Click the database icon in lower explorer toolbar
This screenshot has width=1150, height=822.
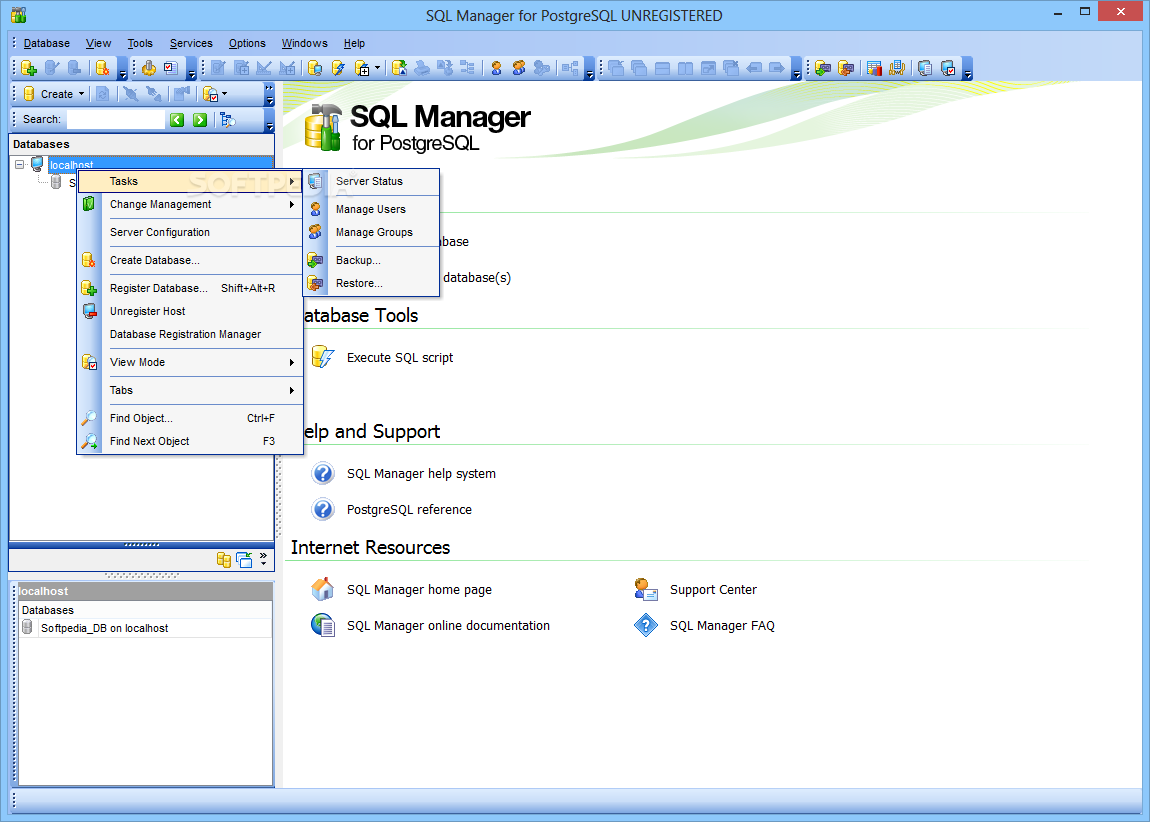coord(224,559)
